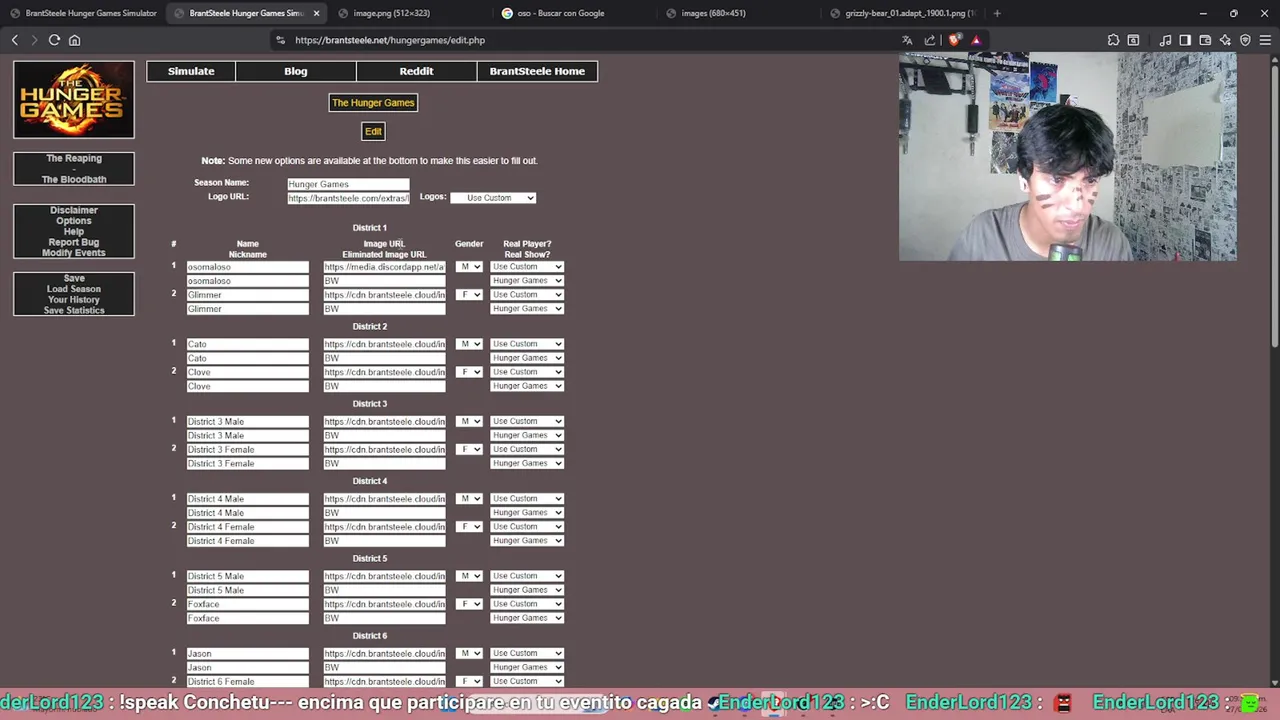Click the Season Name input field

[348, 184]
